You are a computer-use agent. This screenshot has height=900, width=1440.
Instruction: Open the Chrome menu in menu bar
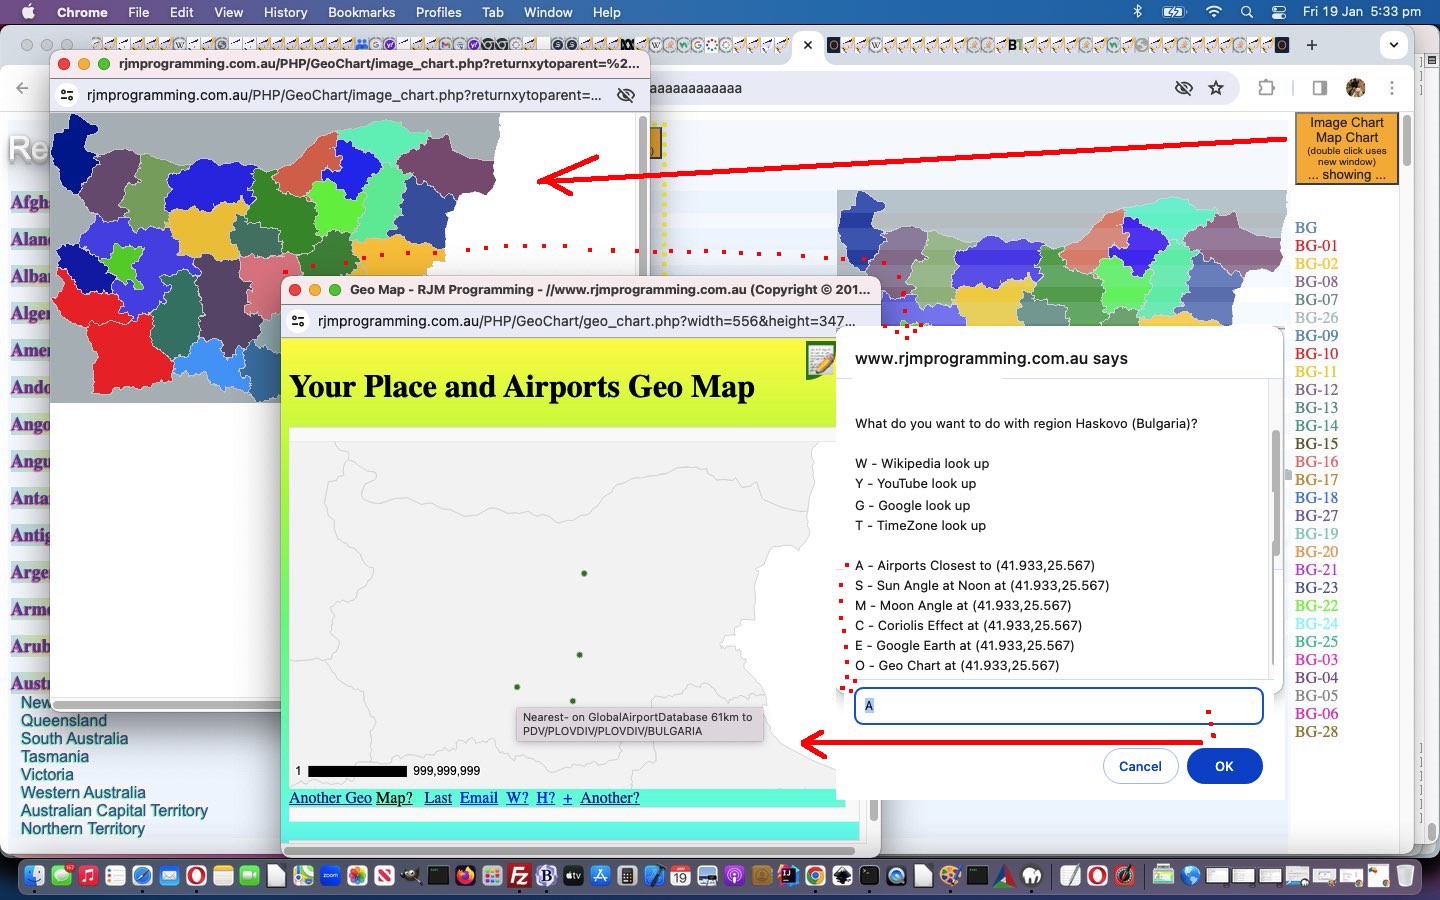point(82,12)
